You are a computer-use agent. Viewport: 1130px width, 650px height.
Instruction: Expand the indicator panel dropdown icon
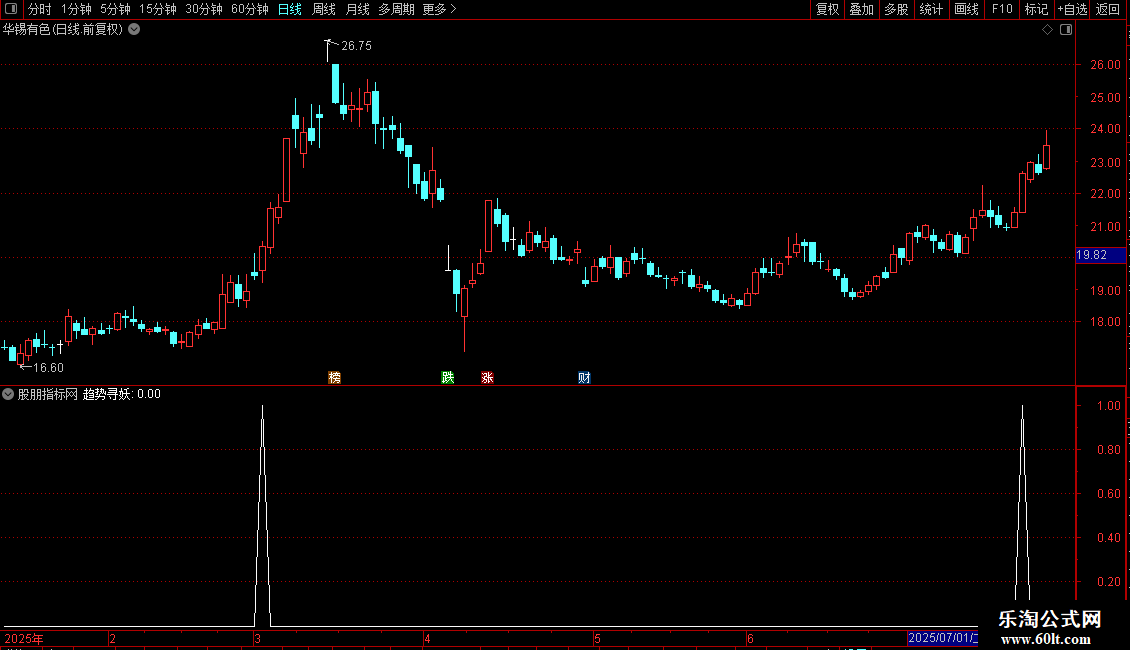tap(8, 394)
